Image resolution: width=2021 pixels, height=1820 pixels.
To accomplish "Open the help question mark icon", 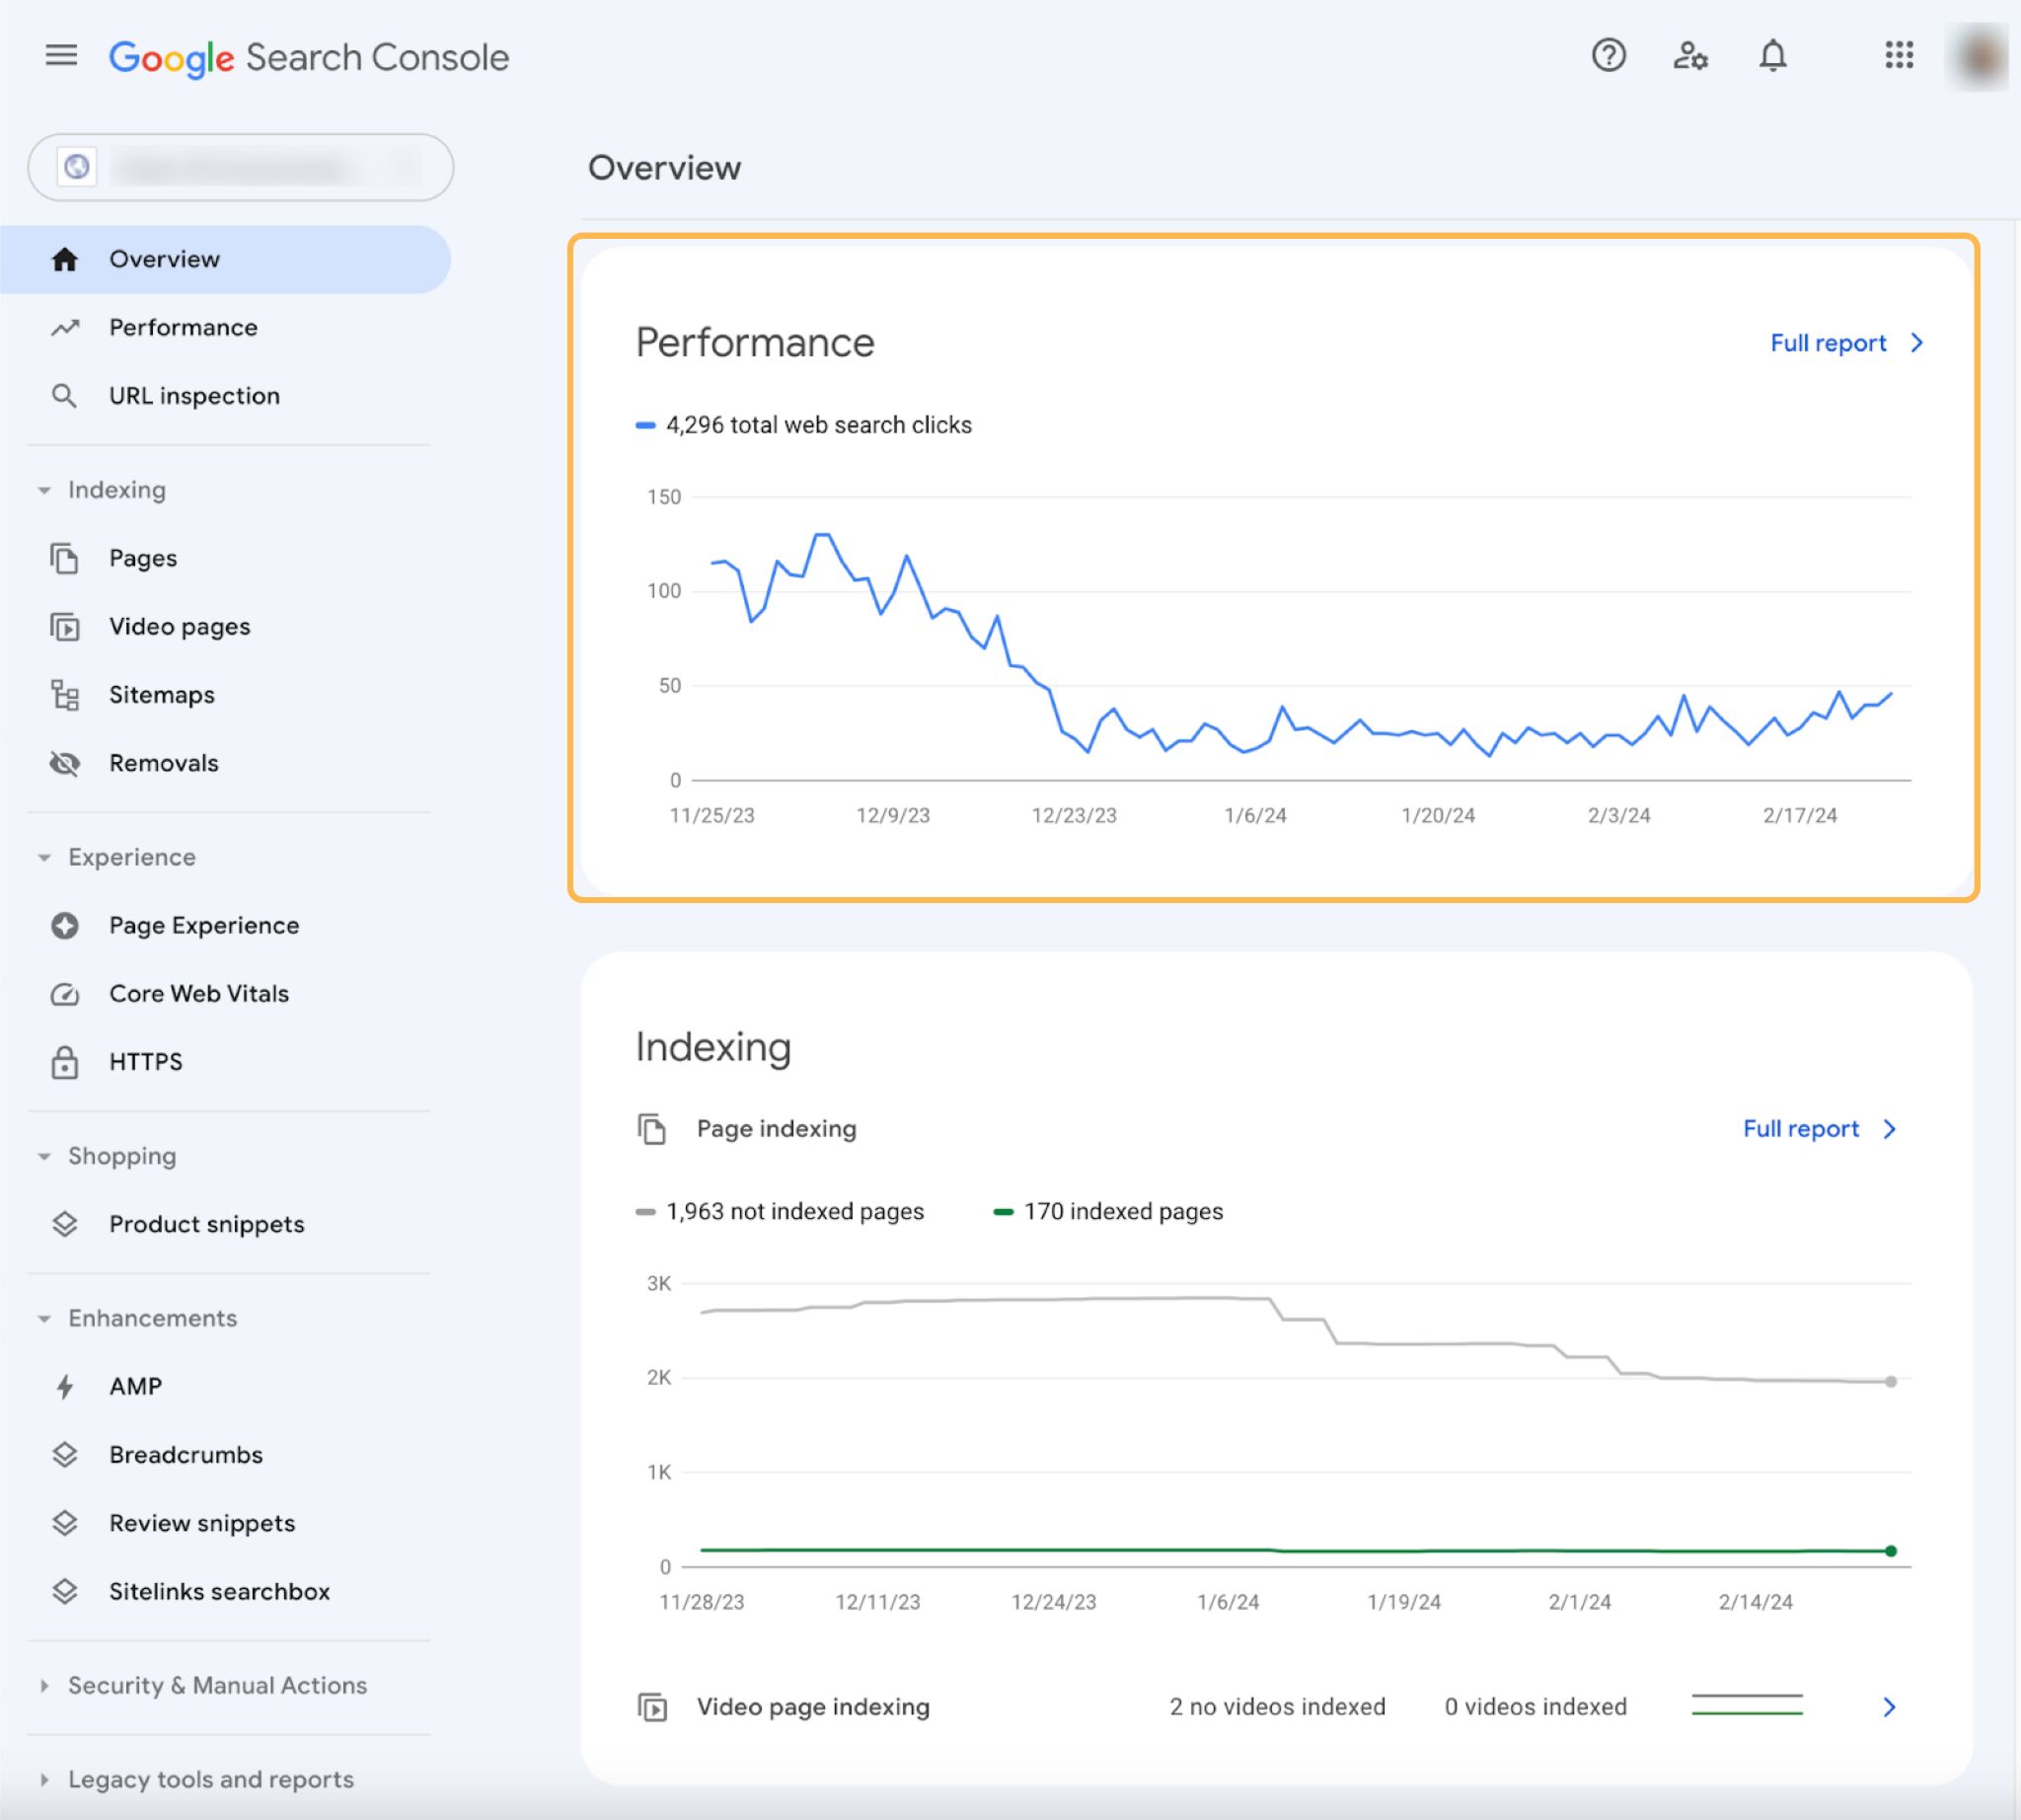I will coord(1607,57).
